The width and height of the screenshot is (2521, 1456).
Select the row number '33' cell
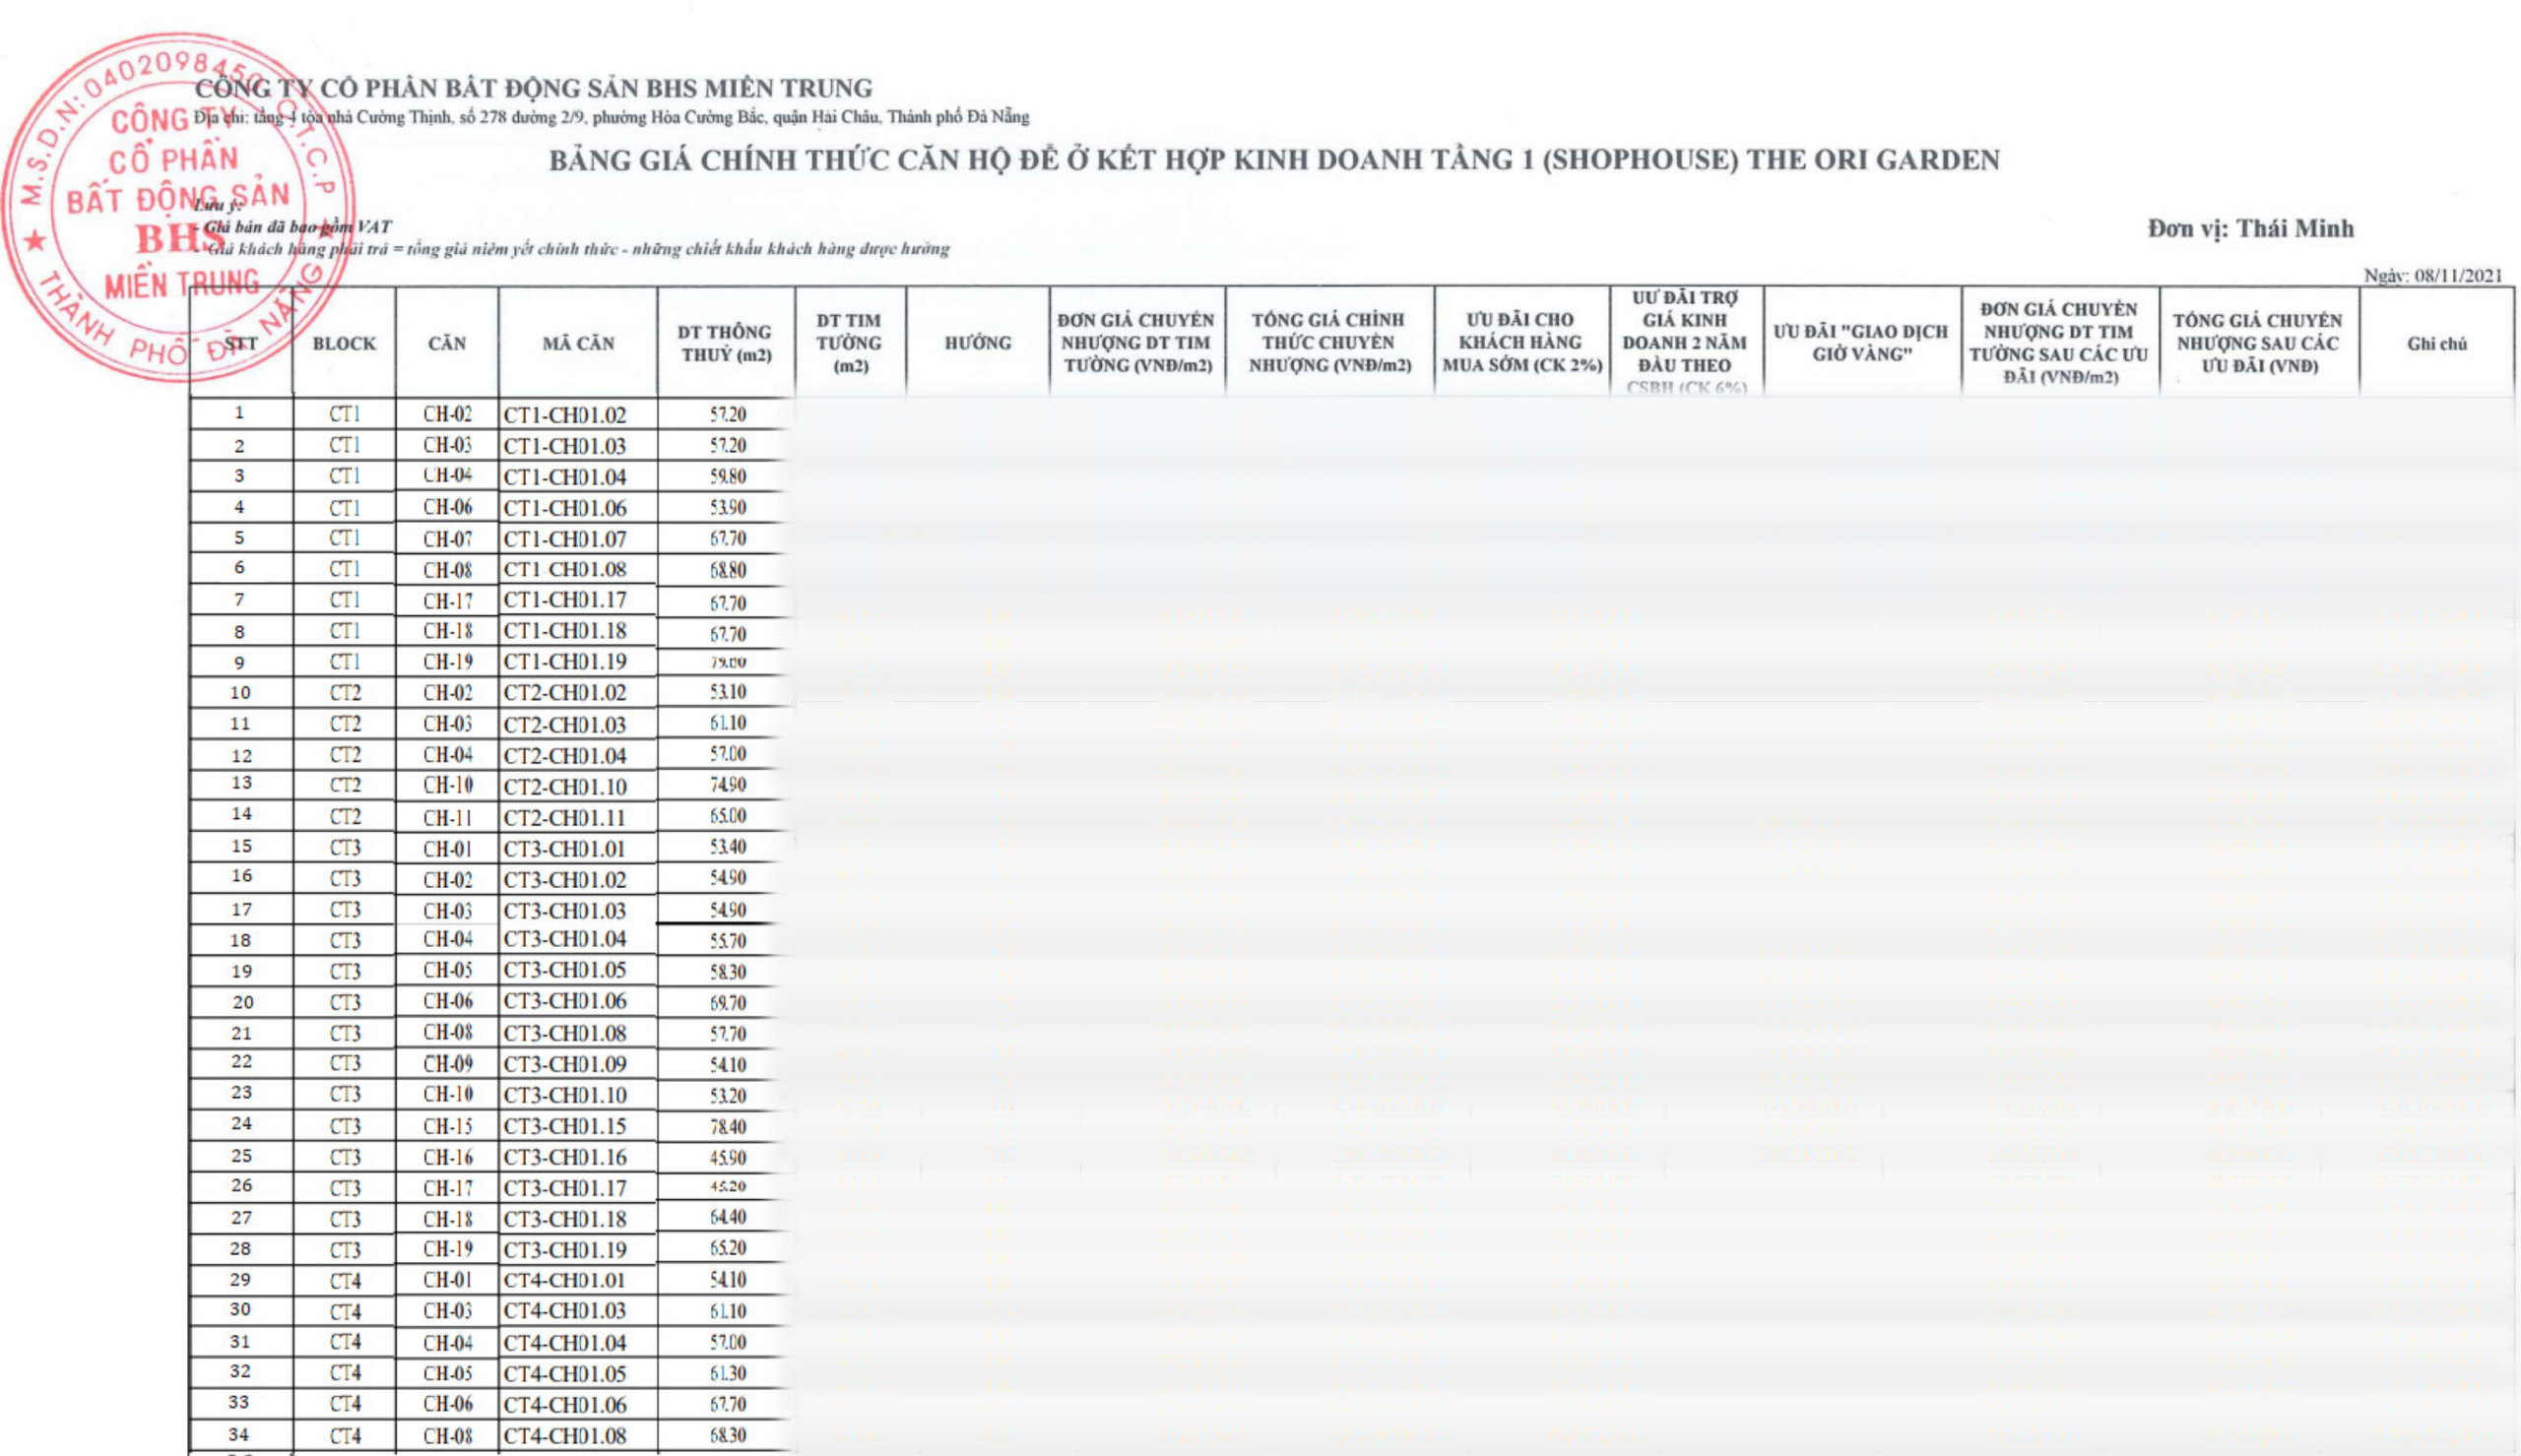[x=240, y=1403]
